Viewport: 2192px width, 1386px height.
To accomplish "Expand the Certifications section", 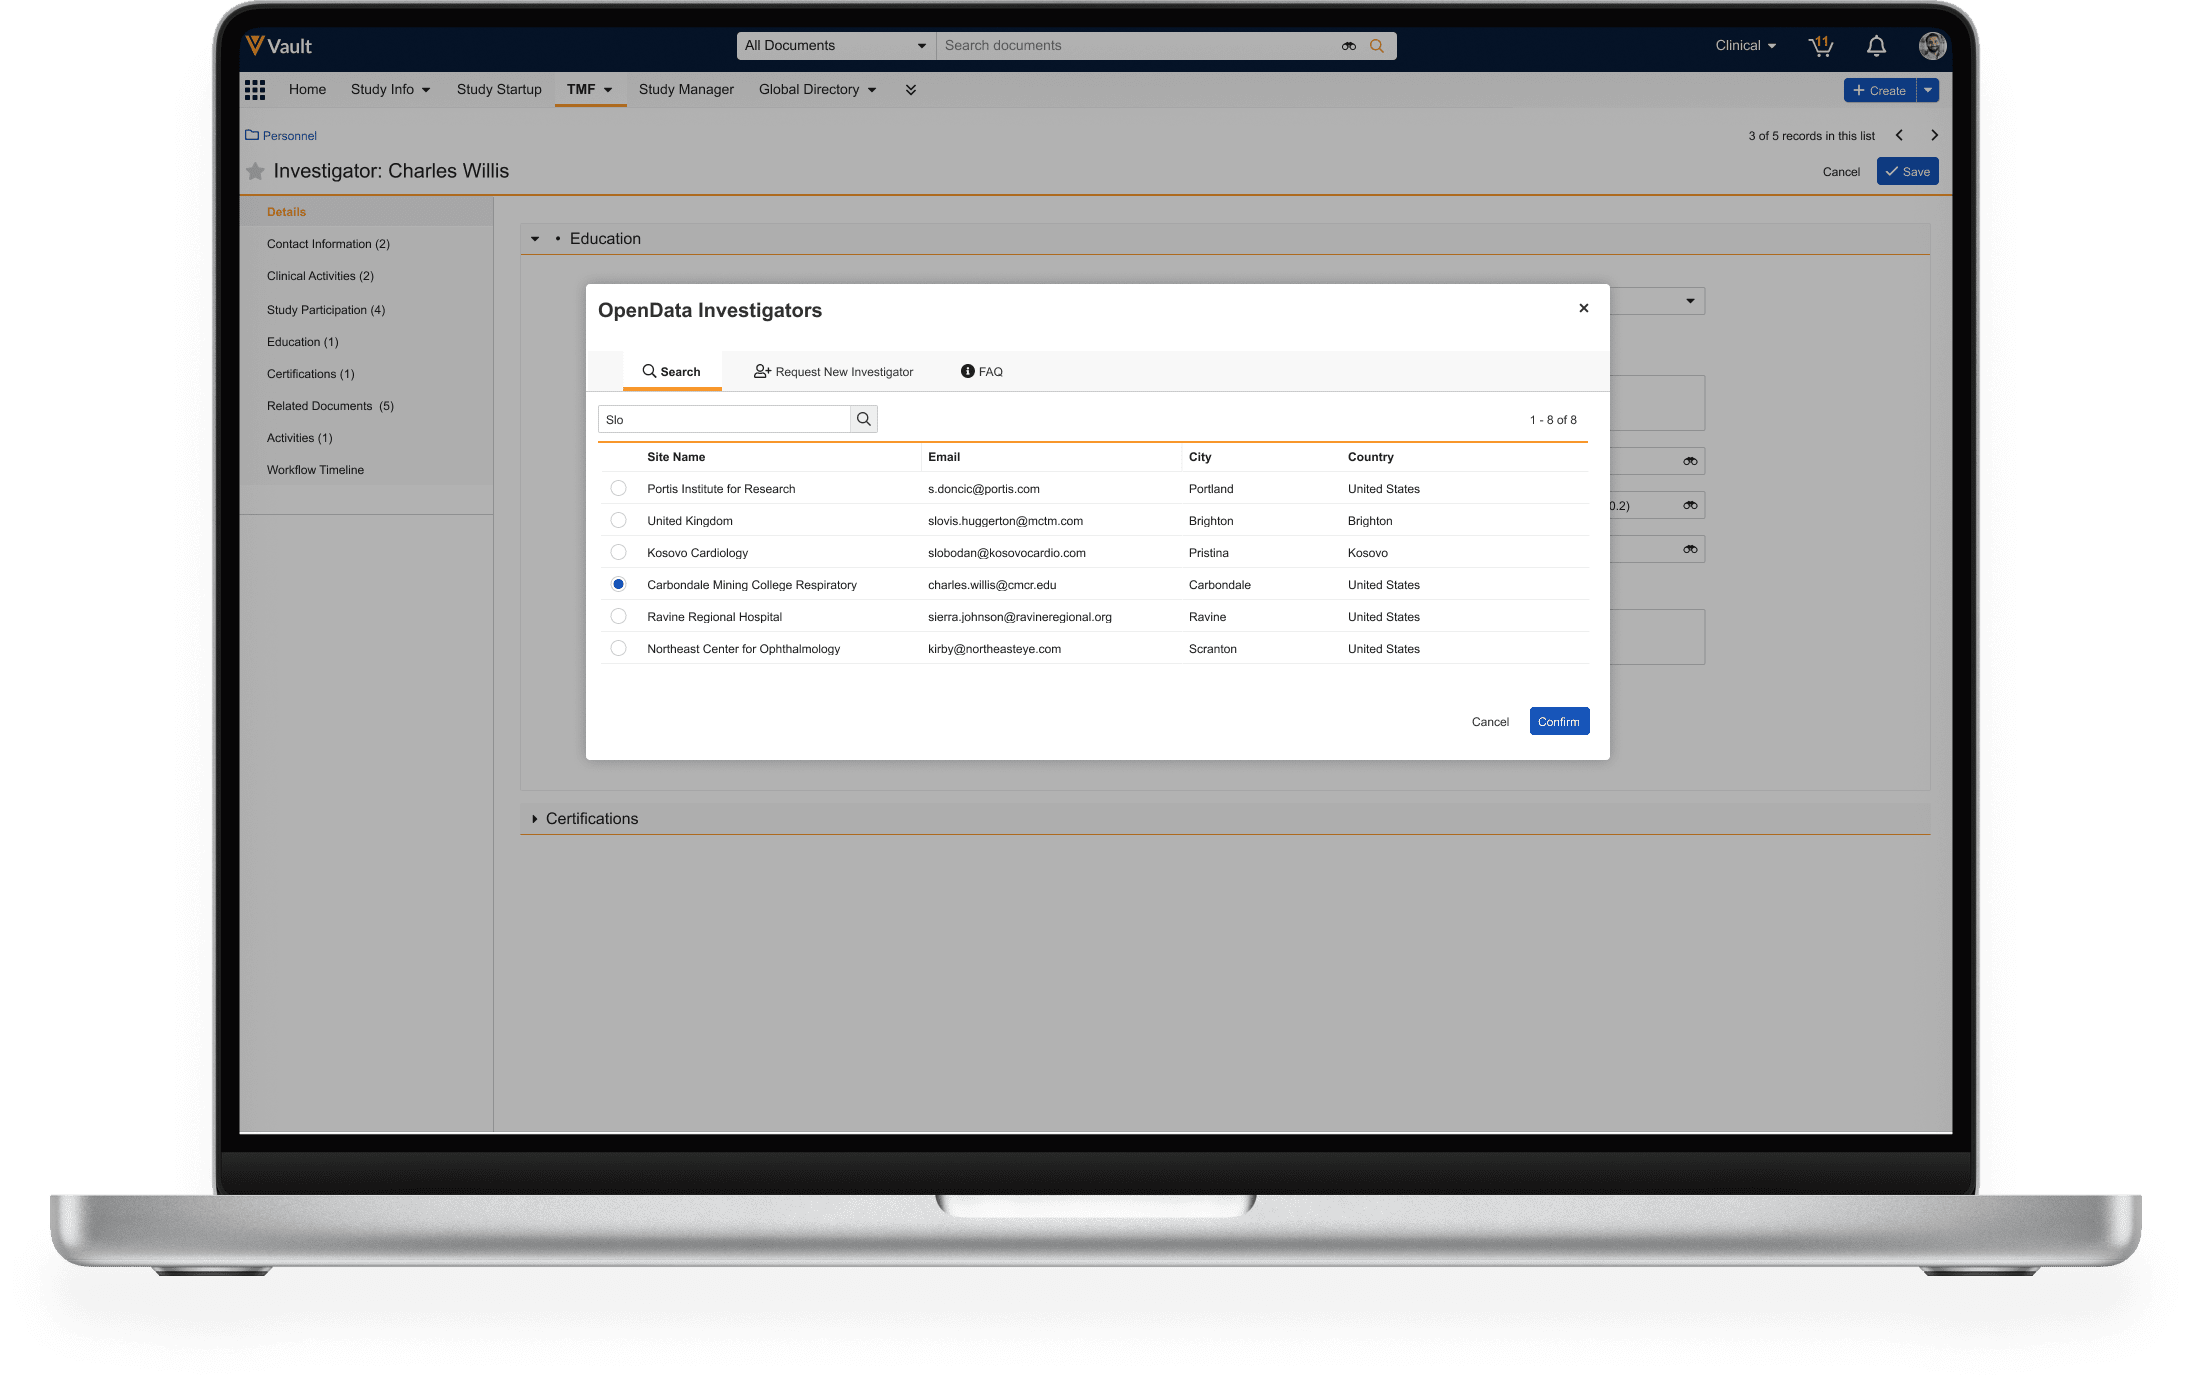I will 535,819.
